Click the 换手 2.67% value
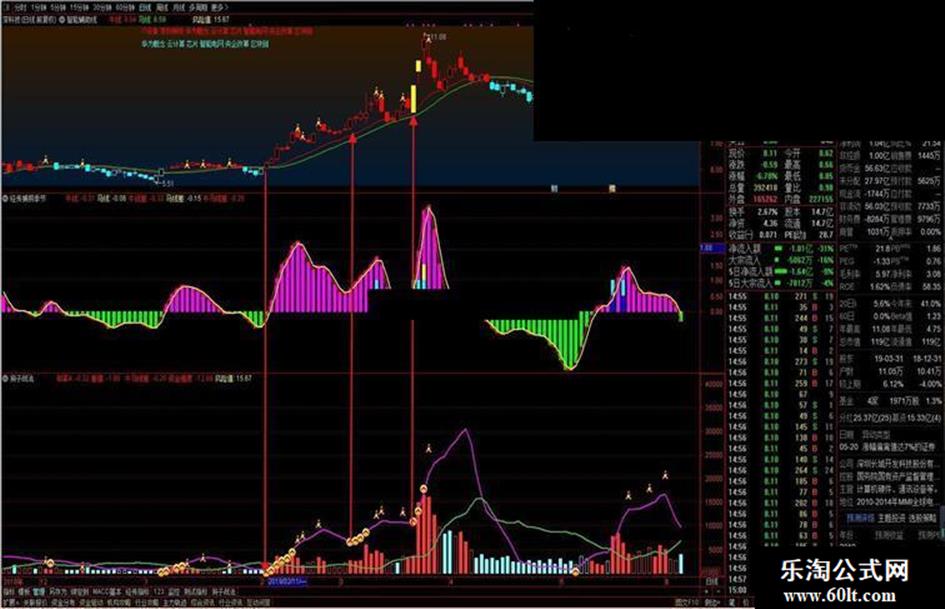945x609 pixels. pyautogui.click(x=768, y=212)
